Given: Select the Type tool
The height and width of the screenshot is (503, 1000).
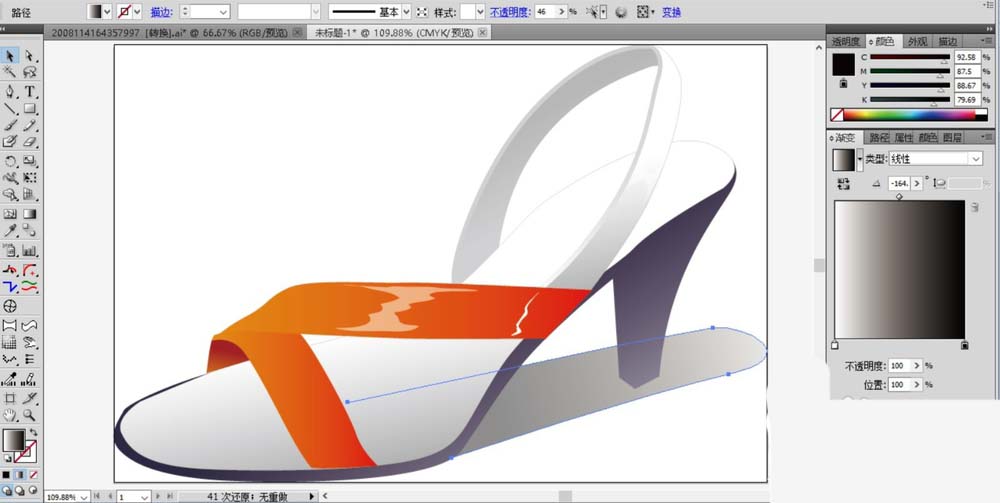Looking at the screenshot, I should (x=29, y=92).
